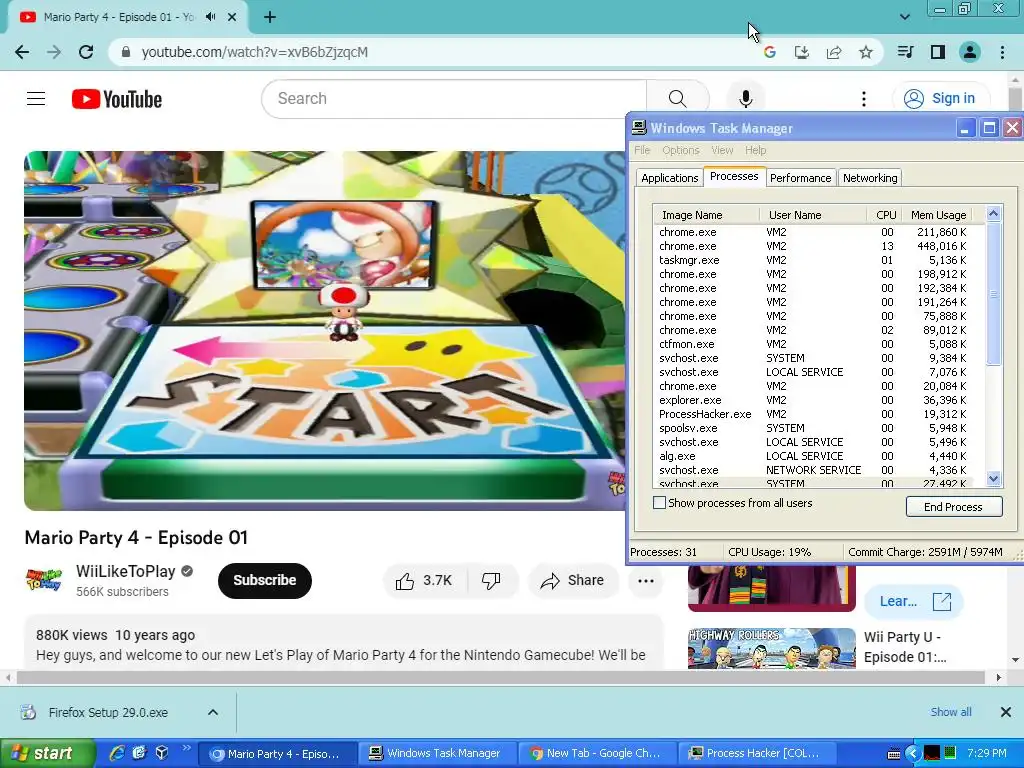Expand the Firefox Setup download options arrow
The width and height of the screenshot is (1024, 768).
tap(213, 712)
